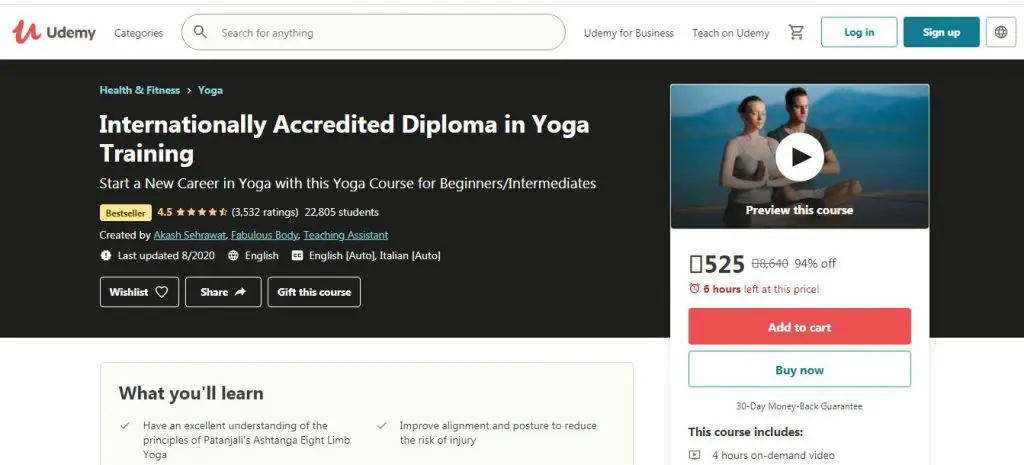
Task: Play the course preview video
Action: tap(799, 156)
